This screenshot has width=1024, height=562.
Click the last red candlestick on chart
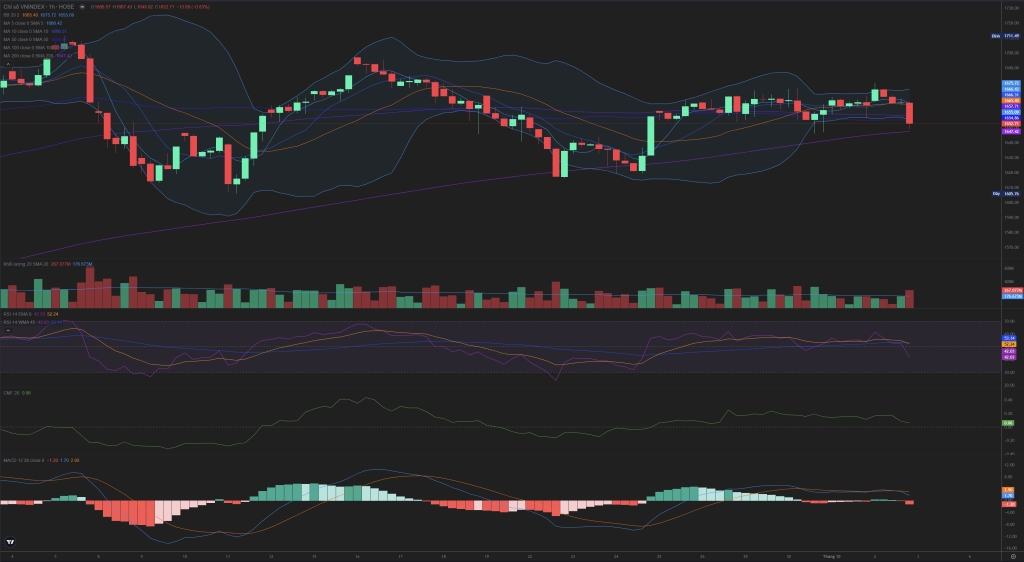[909, 113]
